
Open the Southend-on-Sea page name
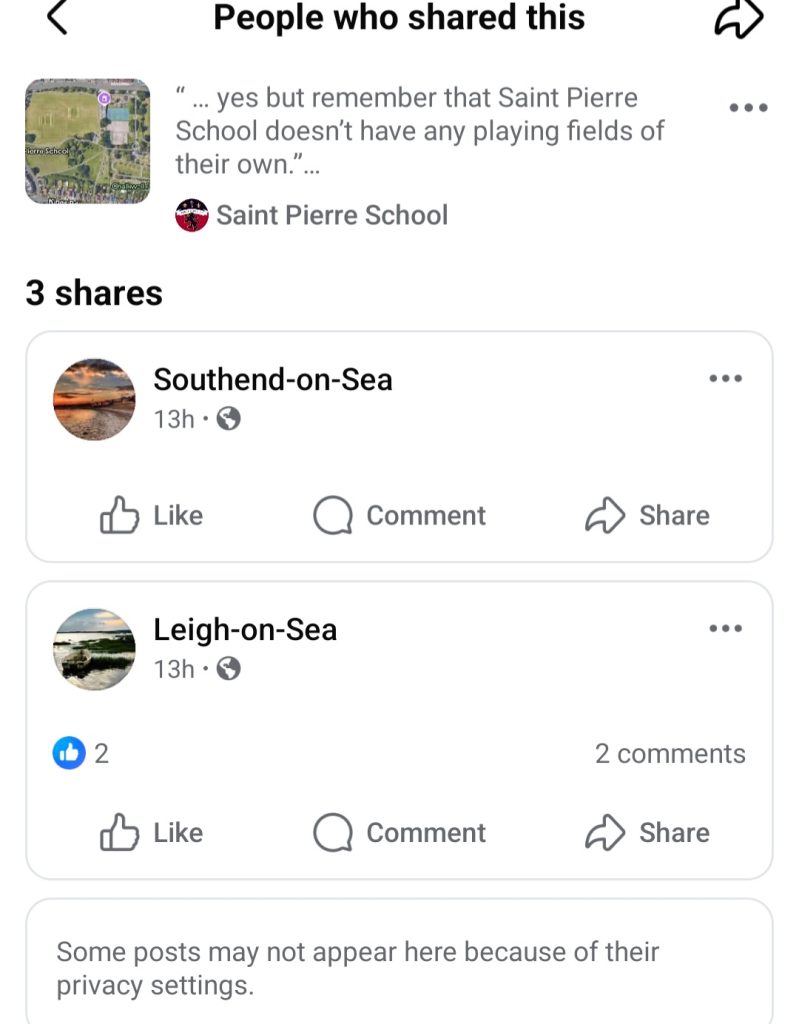(272, 380)
